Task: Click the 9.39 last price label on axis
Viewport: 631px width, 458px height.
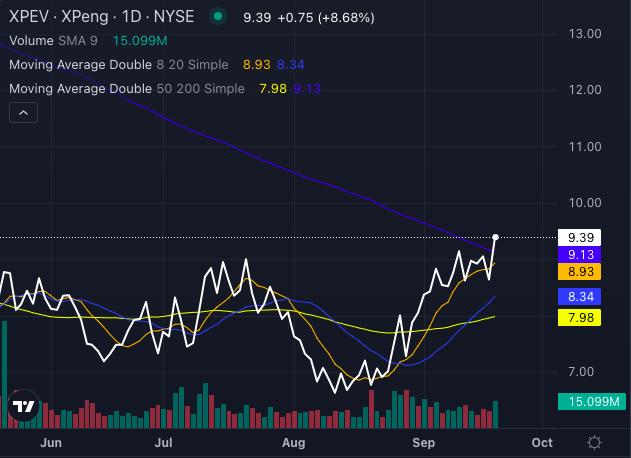Action: click(579, 237)
